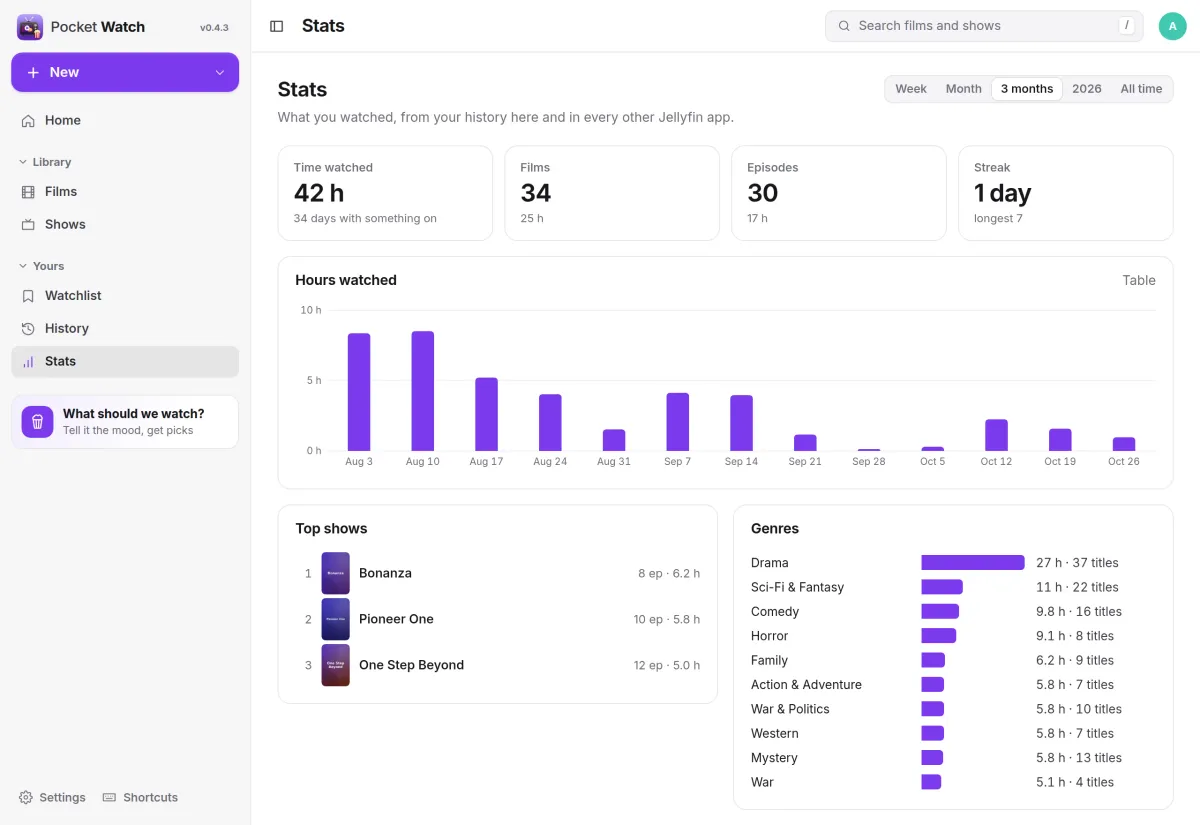Click the plus icon on New button

pyautogui.click(x=33, y=72)
